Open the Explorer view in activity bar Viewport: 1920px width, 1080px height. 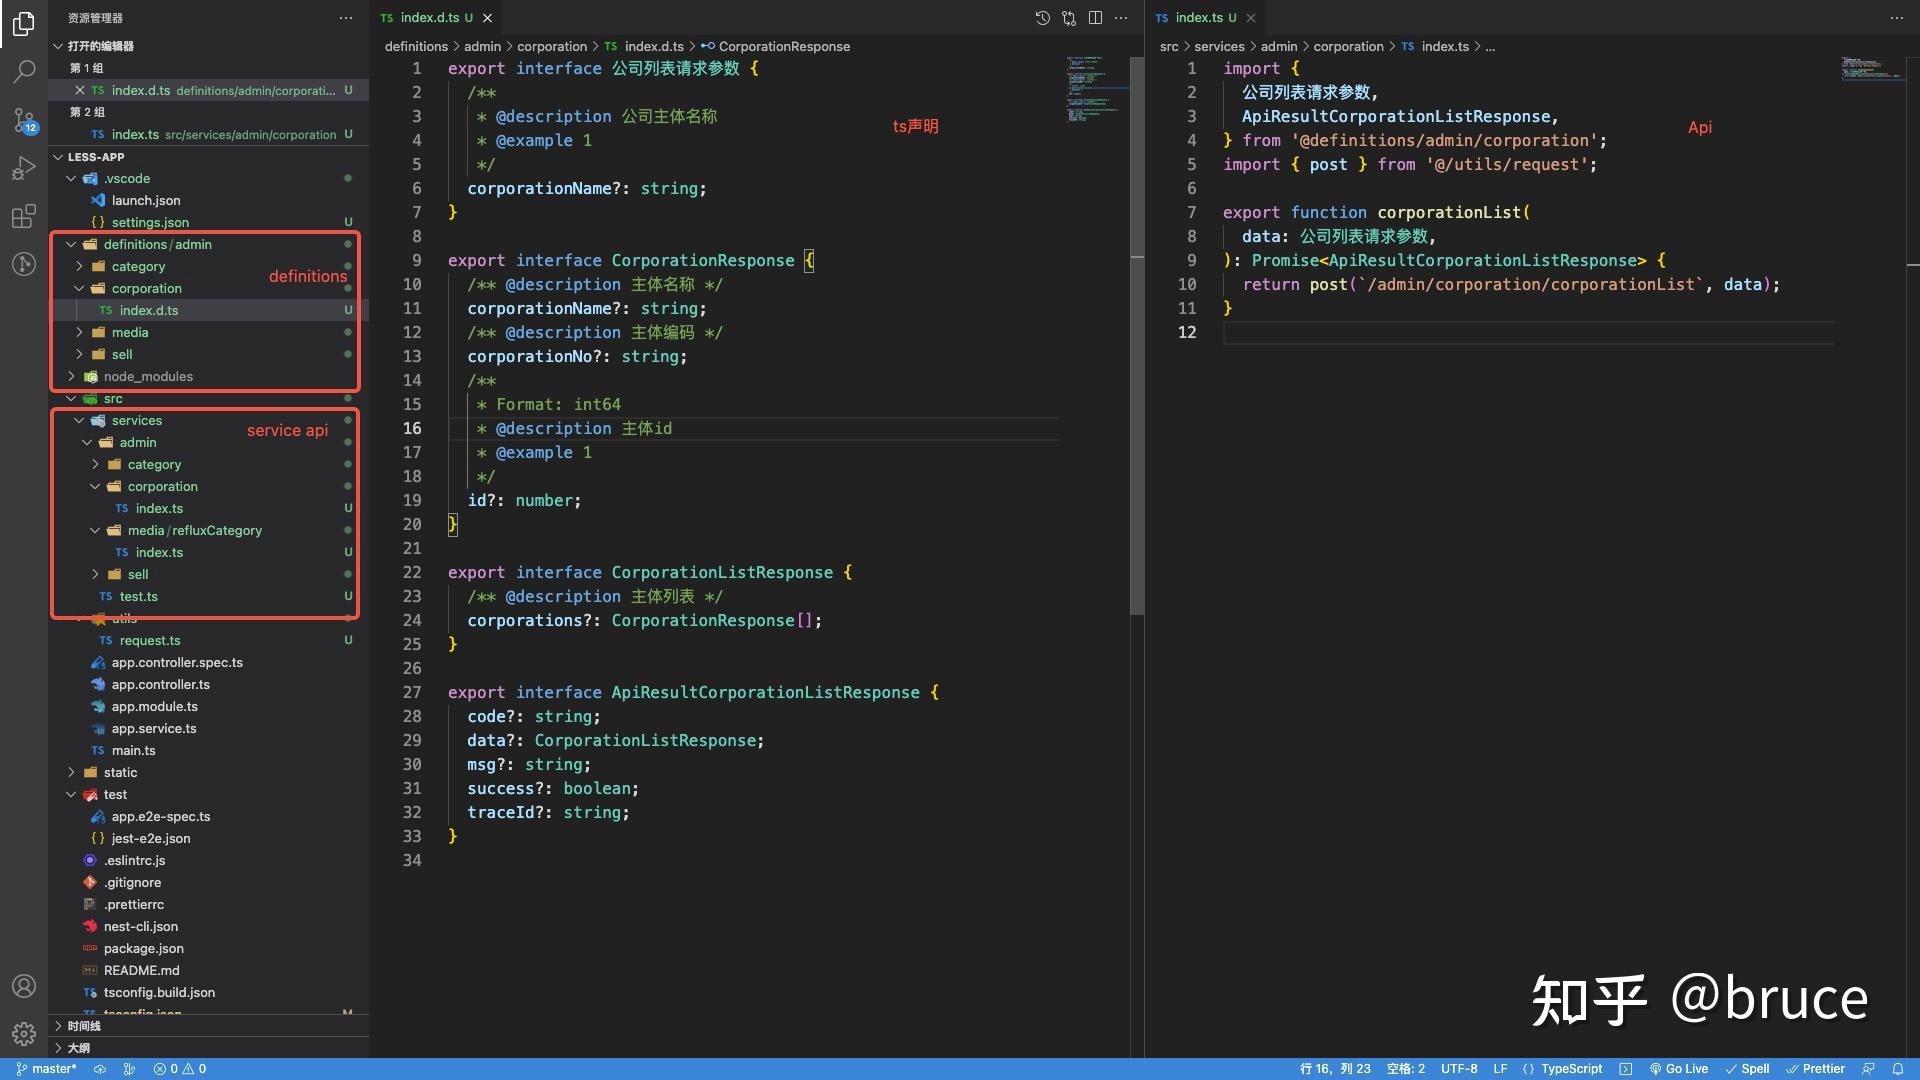click(x=24, y=24)
